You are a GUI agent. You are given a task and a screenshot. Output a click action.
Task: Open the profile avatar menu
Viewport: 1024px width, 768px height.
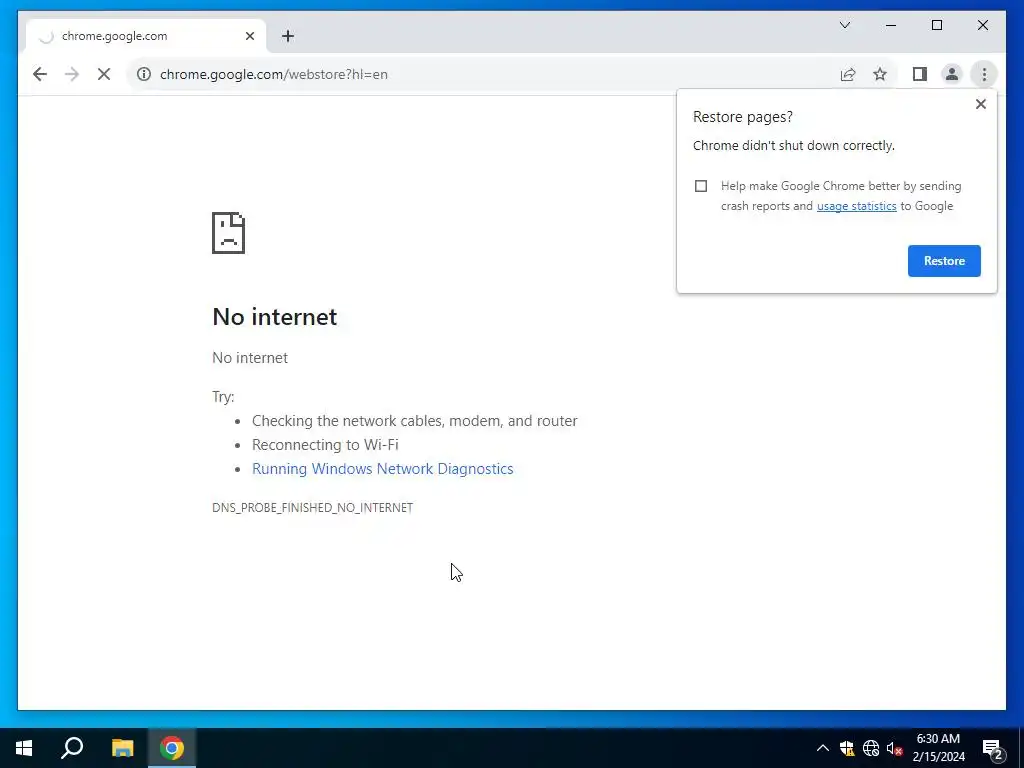(x=952, y=74)
